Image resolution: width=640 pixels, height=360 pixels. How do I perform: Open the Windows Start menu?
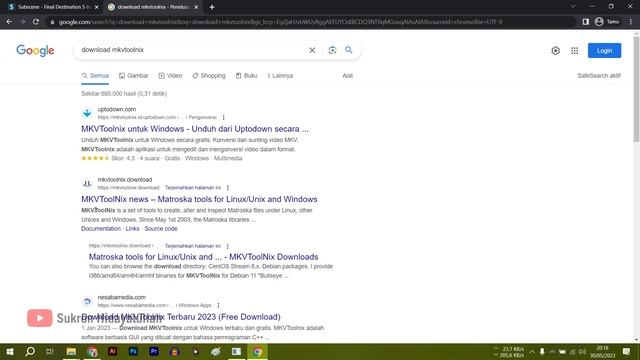10,351
